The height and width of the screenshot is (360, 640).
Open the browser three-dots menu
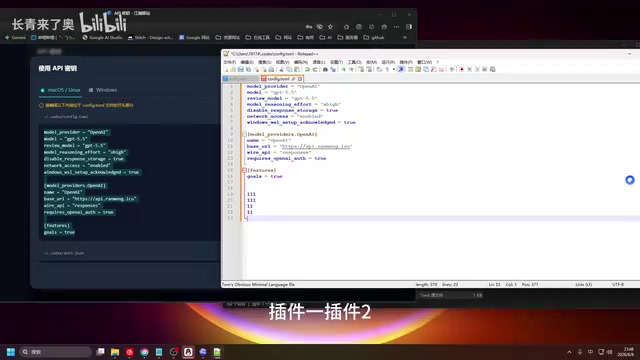pos(396,27)
